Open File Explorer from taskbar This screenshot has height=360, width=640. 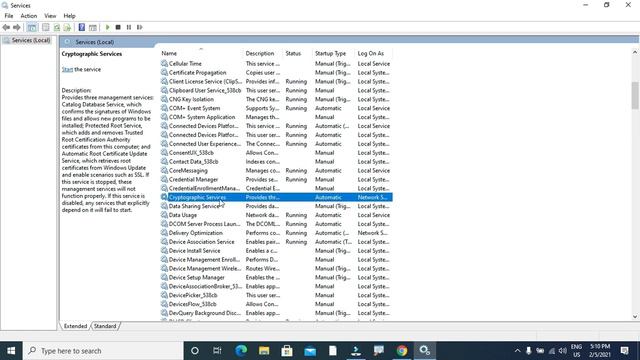click(x=264, y=351)
